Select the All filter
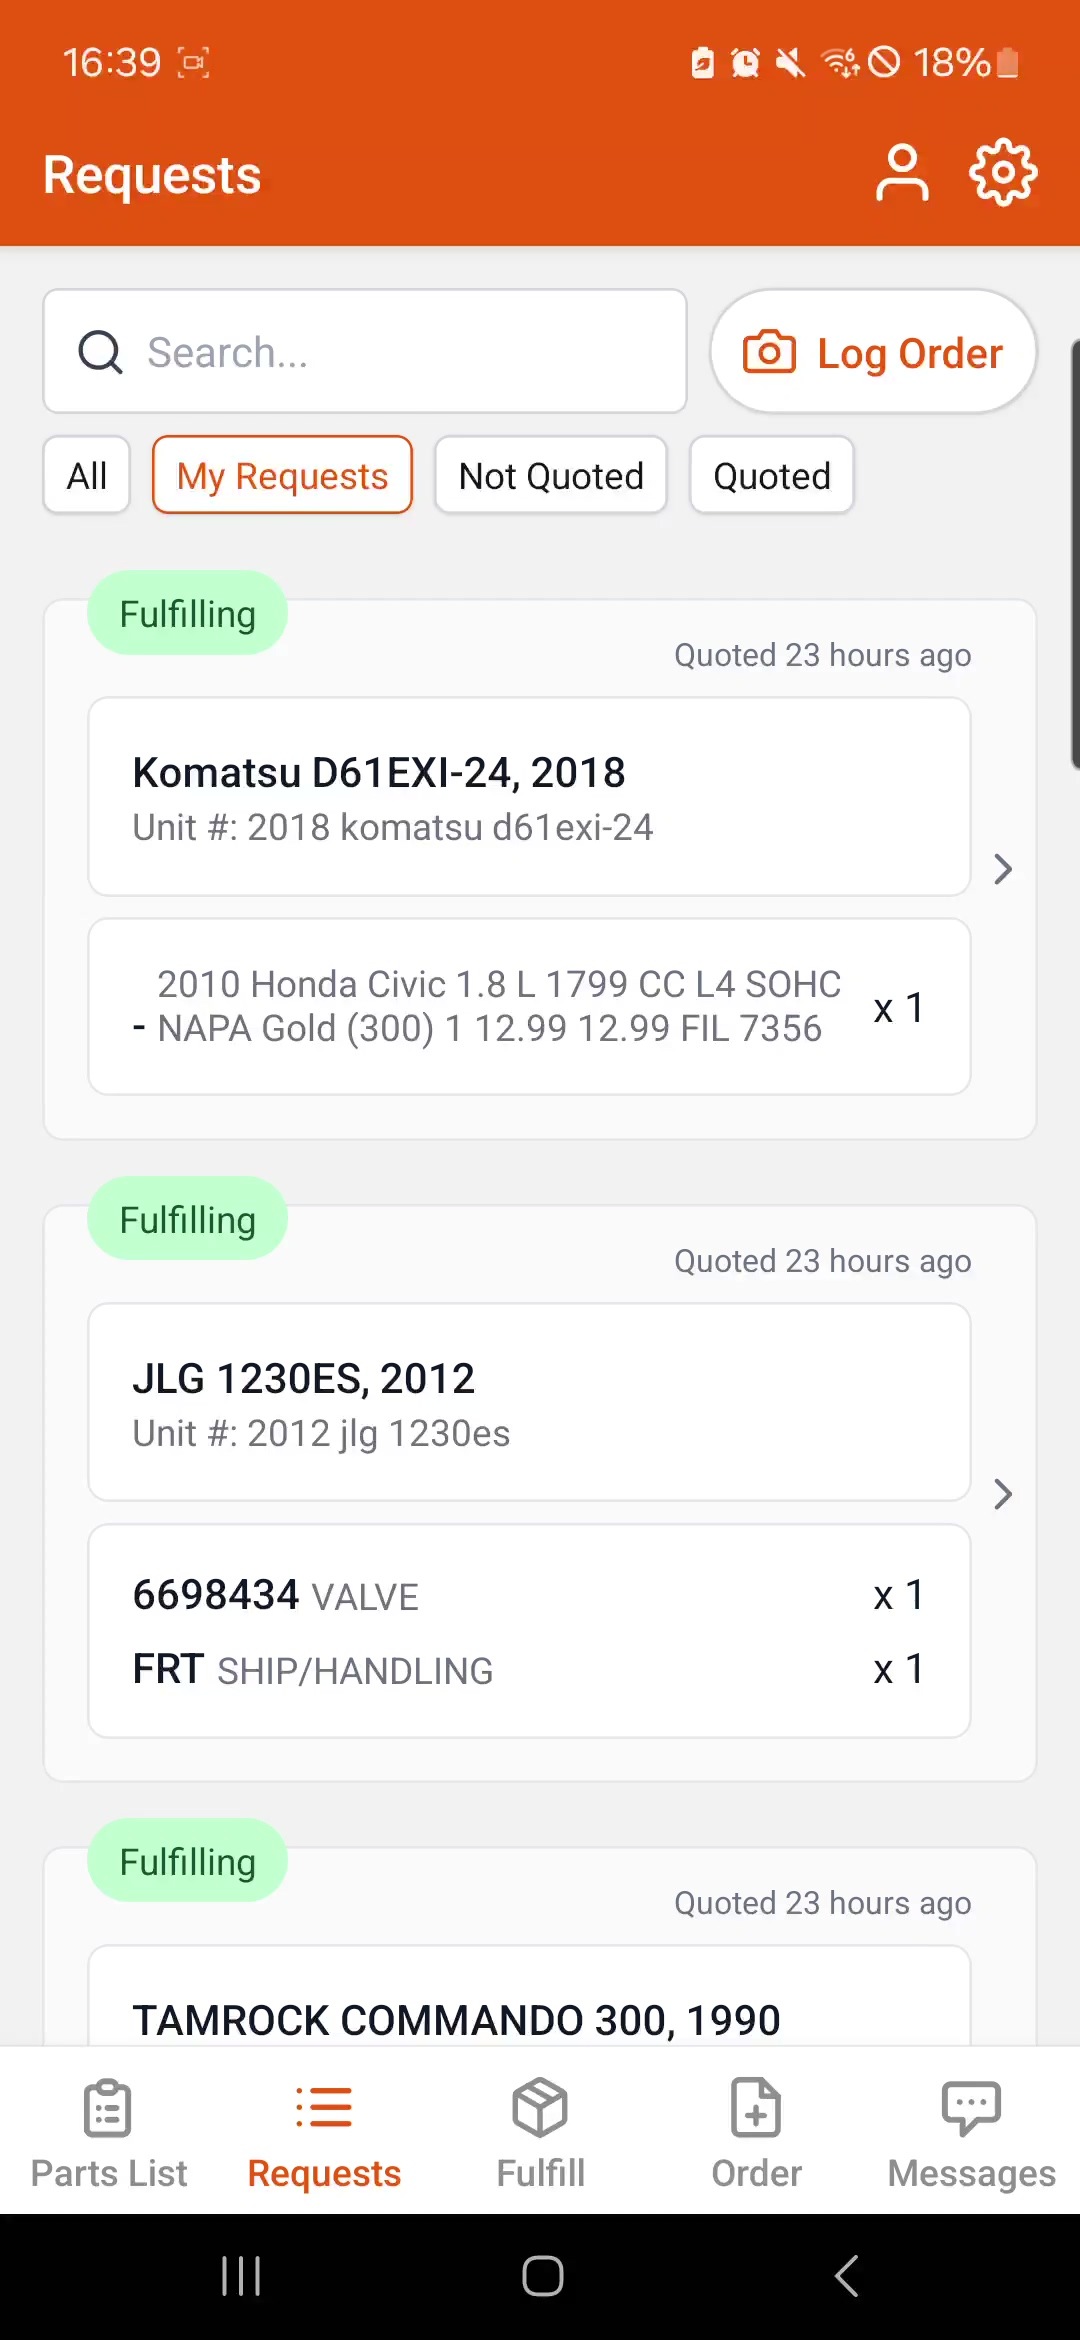1080x2340 pixels. [87, 476]
